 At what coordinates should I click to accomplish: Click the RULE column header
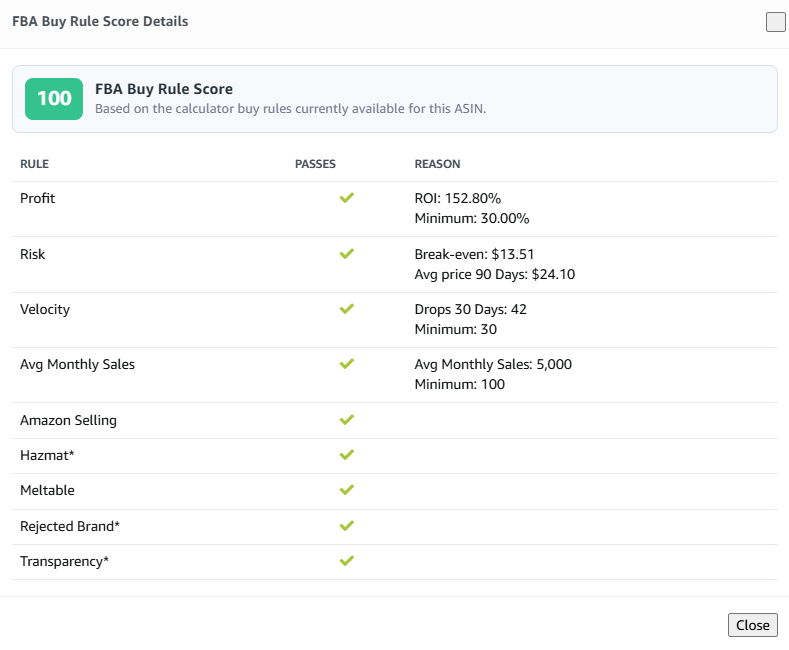click(34, 164)
